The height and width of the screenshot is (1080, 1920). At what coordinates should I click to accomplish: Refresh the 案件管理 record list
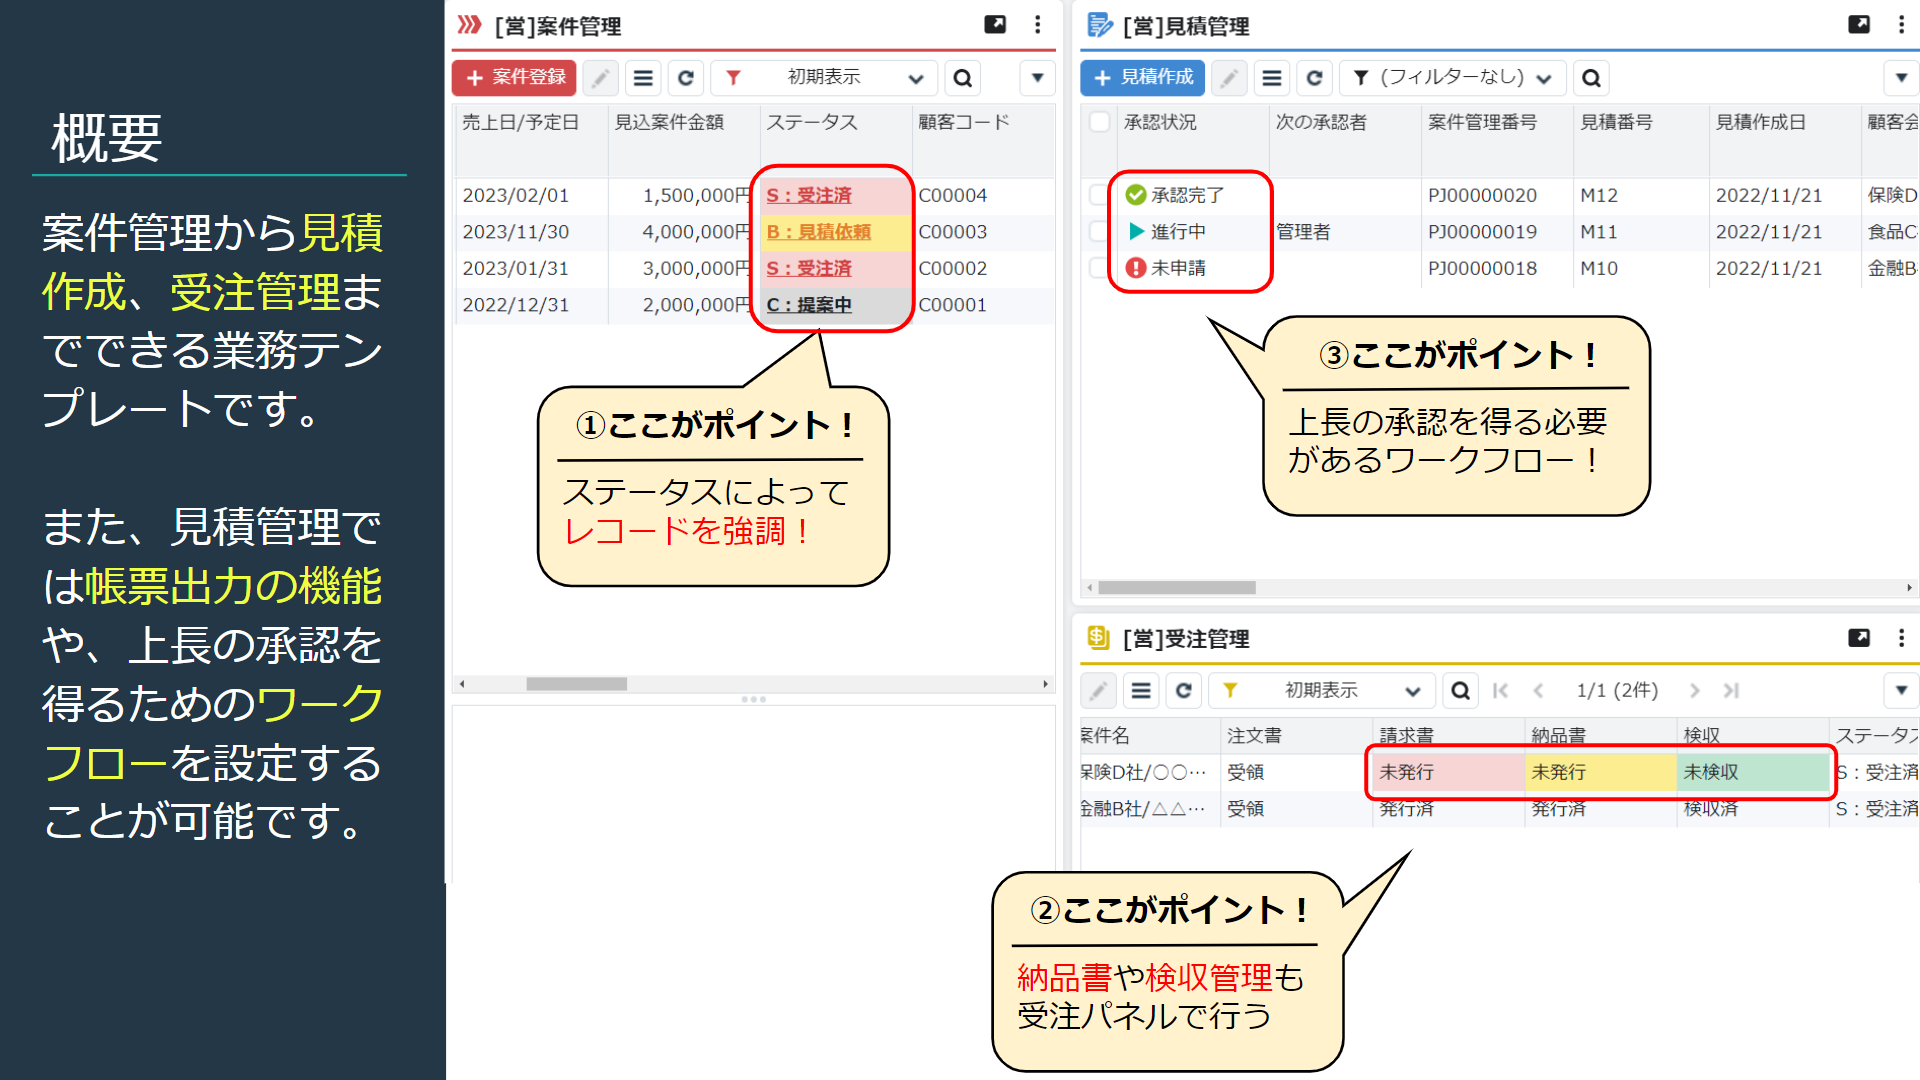[686, 77]
